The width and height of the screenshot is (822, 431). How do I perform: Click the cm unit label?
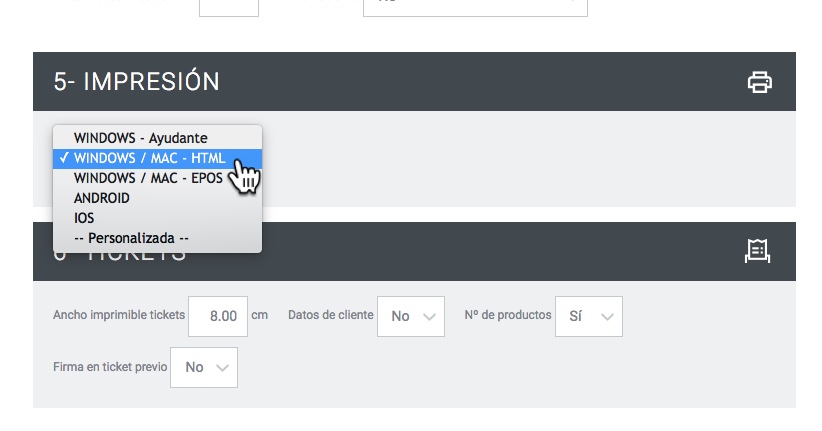259,316
